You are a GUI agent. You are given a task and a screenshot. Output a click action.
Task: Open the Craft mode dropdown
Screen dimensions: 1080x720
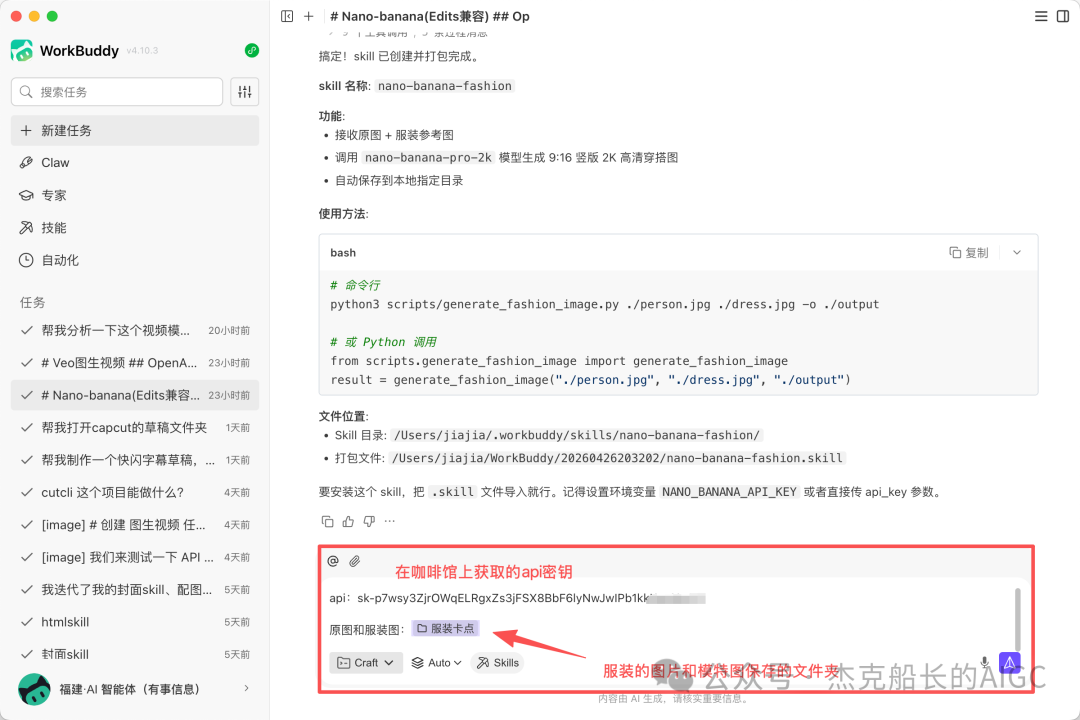366,663
